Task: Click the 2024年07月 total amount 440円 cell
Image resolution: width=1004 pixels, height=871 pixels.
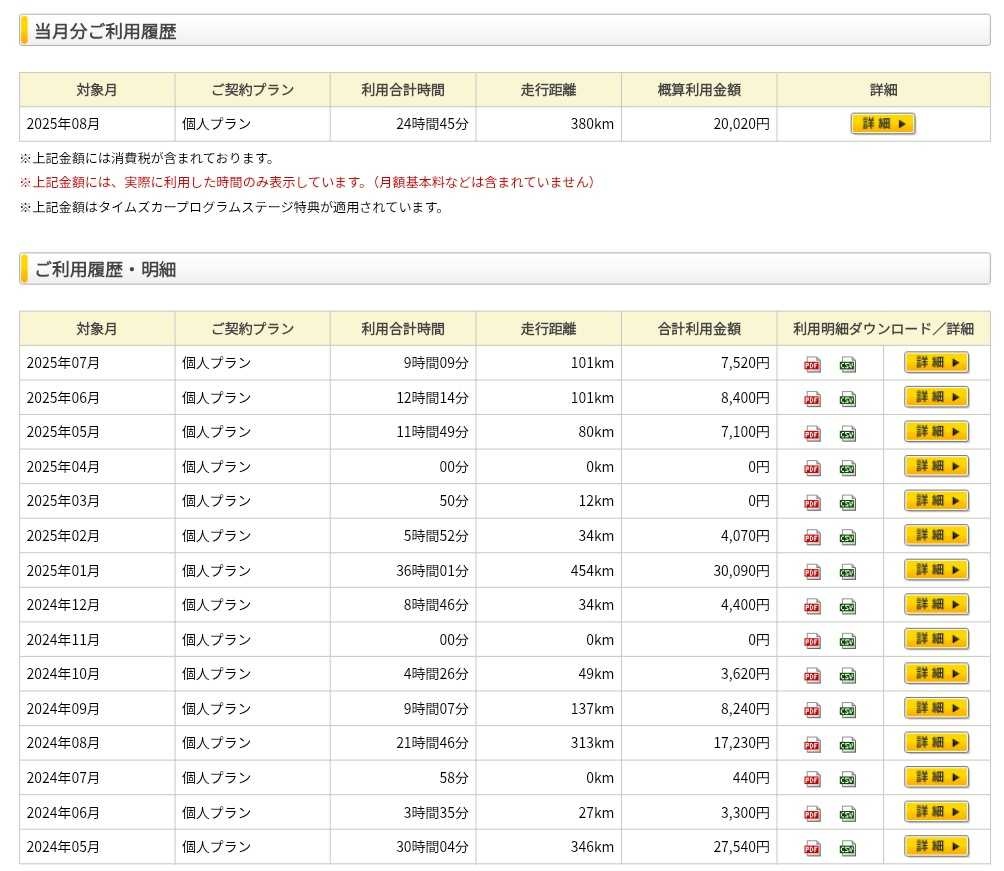Action: [698, 778]
